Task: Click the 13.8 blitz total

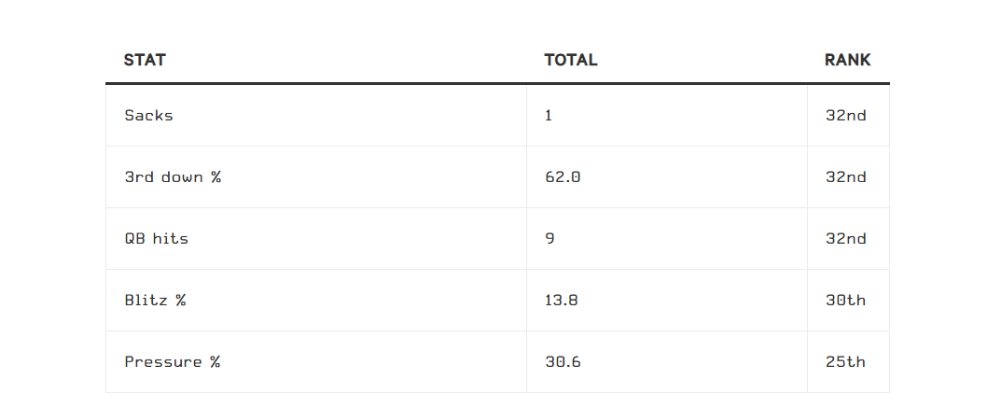Action: point(561,300)
